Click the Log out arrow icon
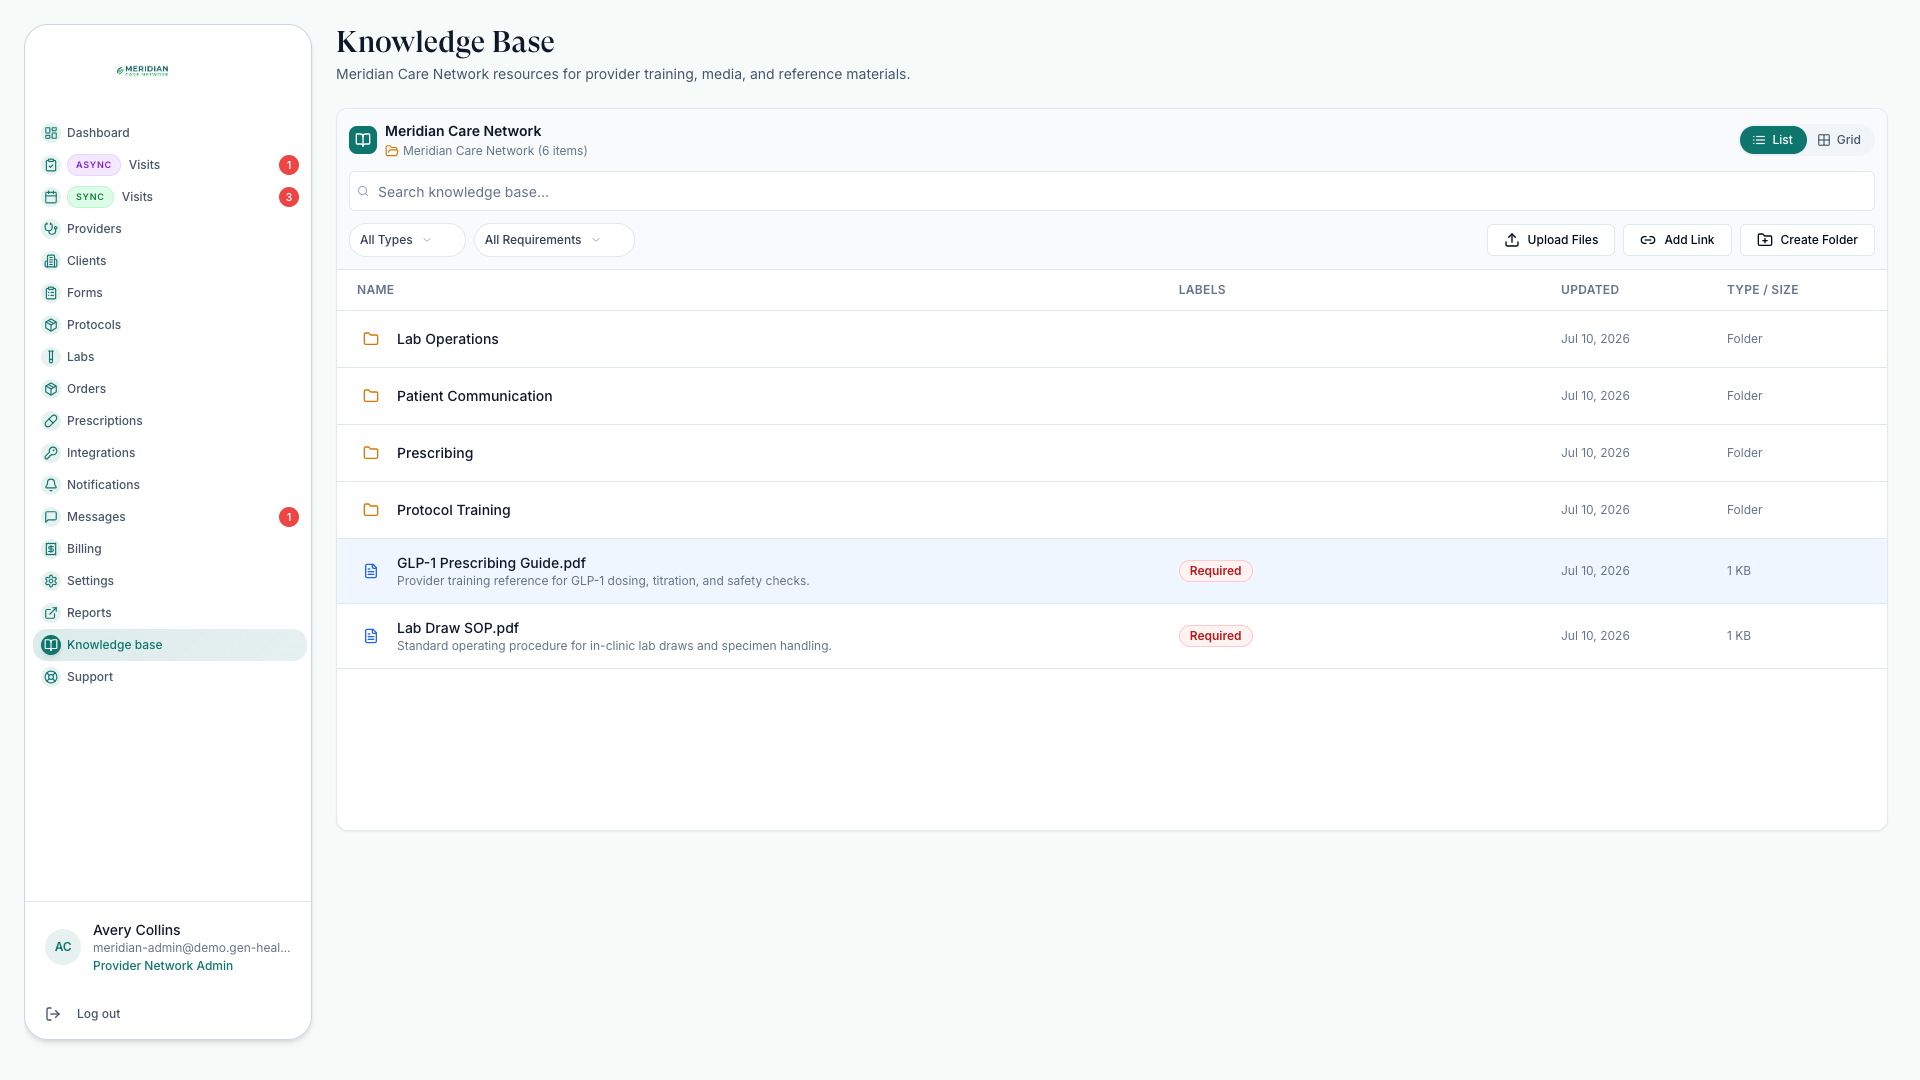 (x=53, y=1014)
